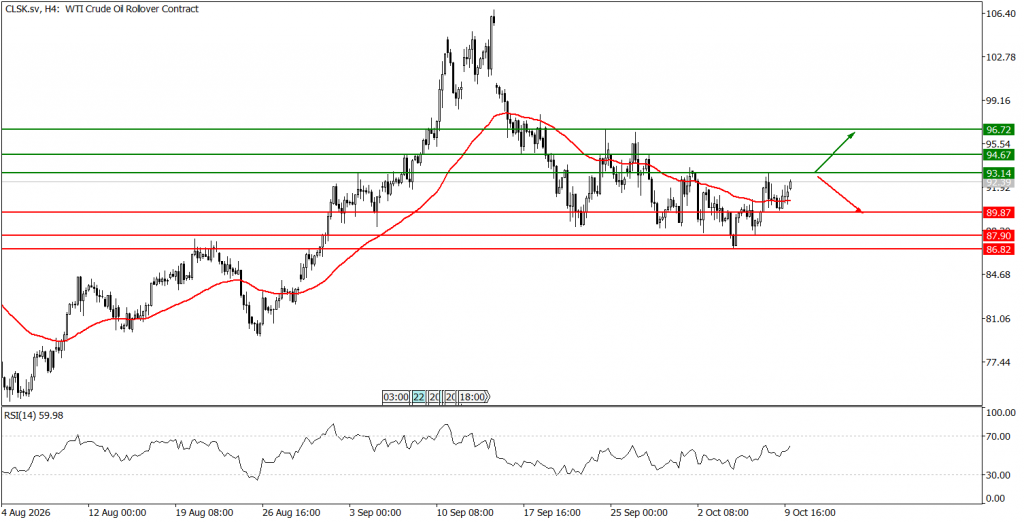Click the 94.67 resistance price label
The width and height of the screenshot is (1024, 522).
(x=998, y=155)
